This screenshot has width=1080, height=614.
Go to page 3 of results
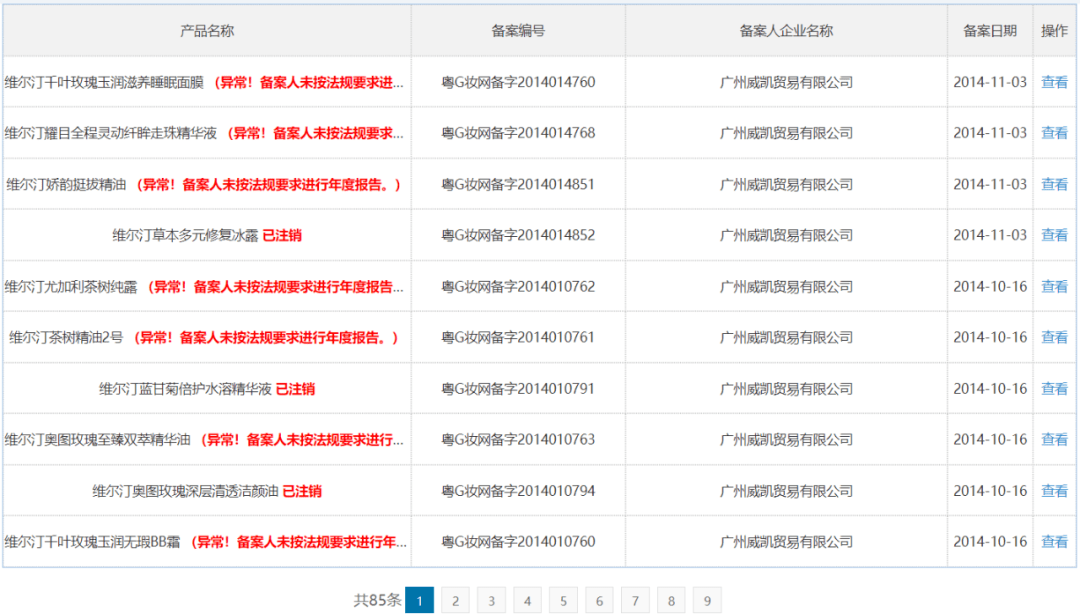[x=491, y=600]
